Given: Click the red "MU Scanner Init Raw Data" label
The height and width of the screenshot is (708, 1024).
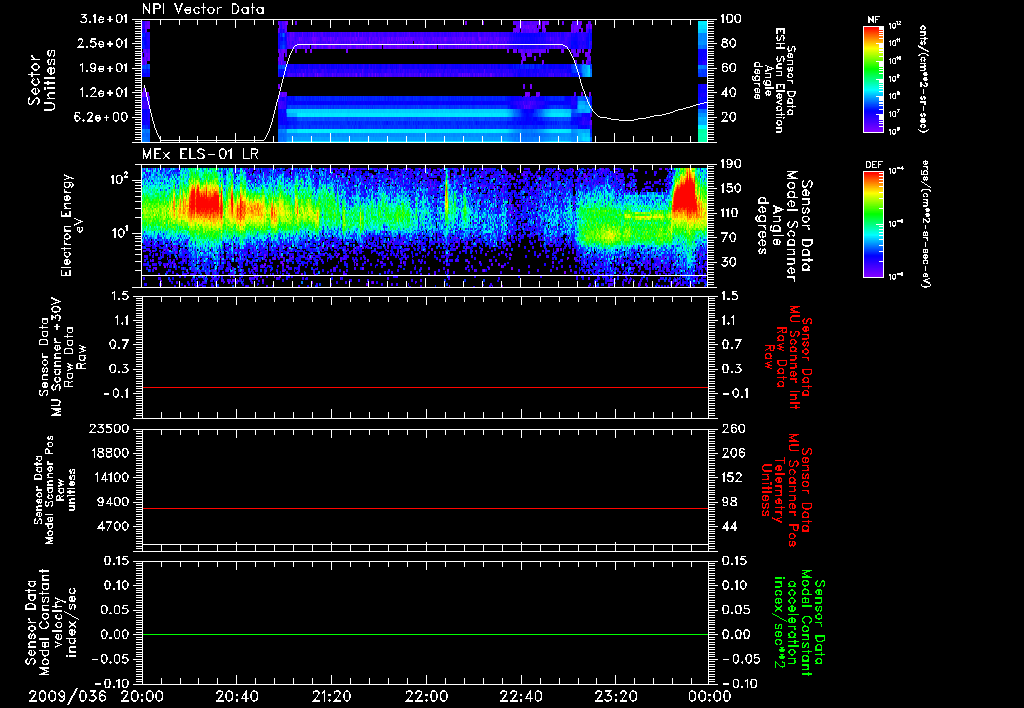Looking at the screenshot, I should (x=788, y=357).
